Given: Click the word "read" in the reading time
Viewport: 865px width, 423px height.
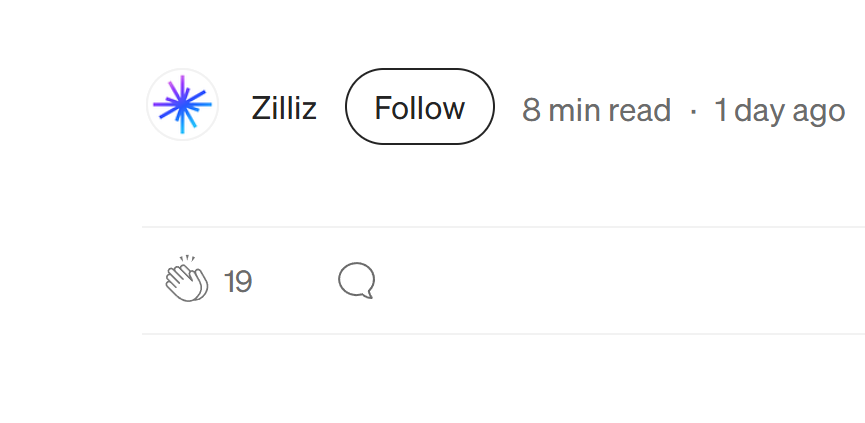Looking at the screenshot, I should click(639, 110).
